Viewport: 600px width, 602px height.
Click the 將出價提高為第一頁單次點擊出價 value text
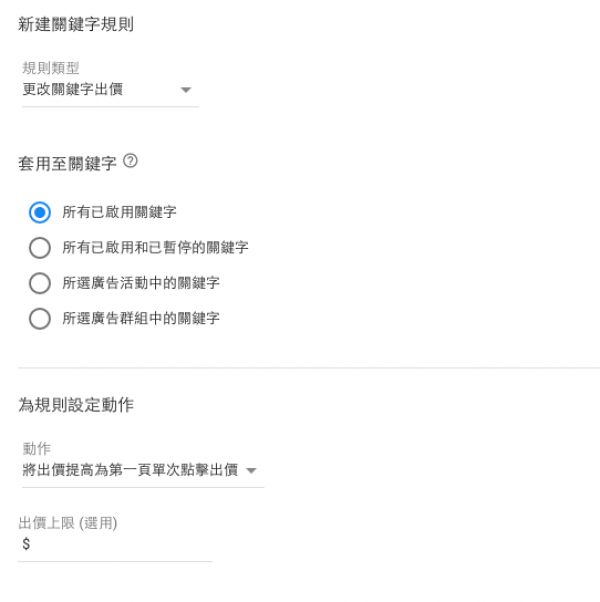(130, 470)
